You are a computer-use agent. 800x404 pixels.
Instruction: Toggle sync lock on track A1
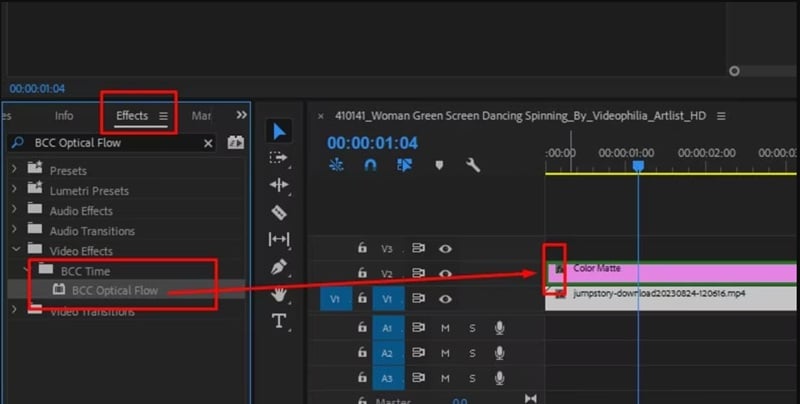[418, 327]
